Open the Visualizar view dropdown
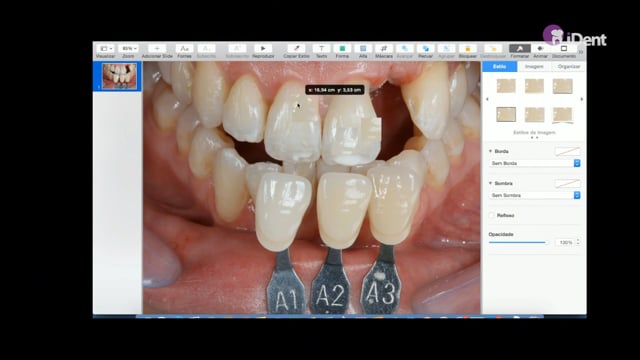Viewport: 640px width, 360px height. click(x=106, y=49)
